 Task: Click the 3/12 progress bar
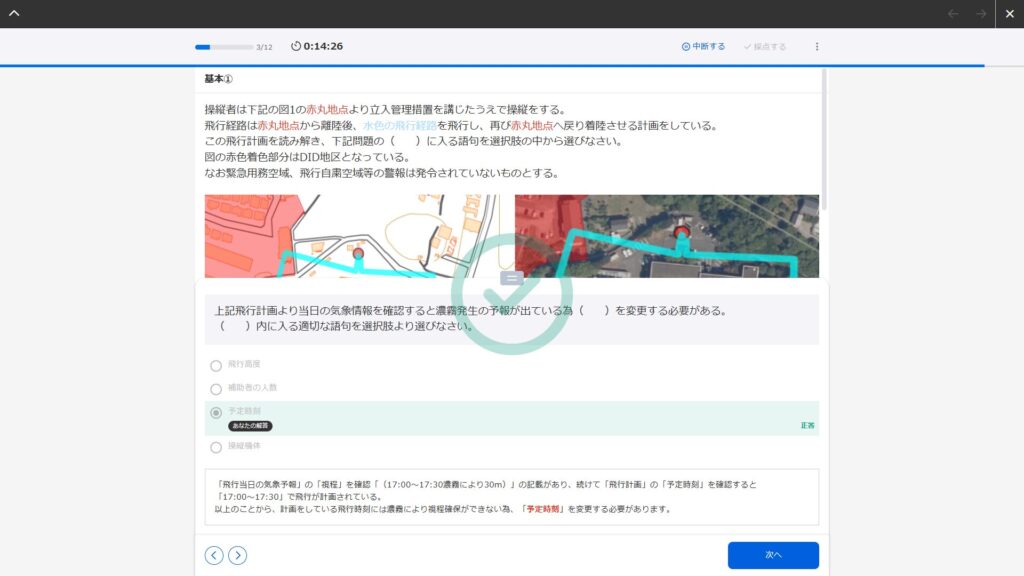click(224, 46)
